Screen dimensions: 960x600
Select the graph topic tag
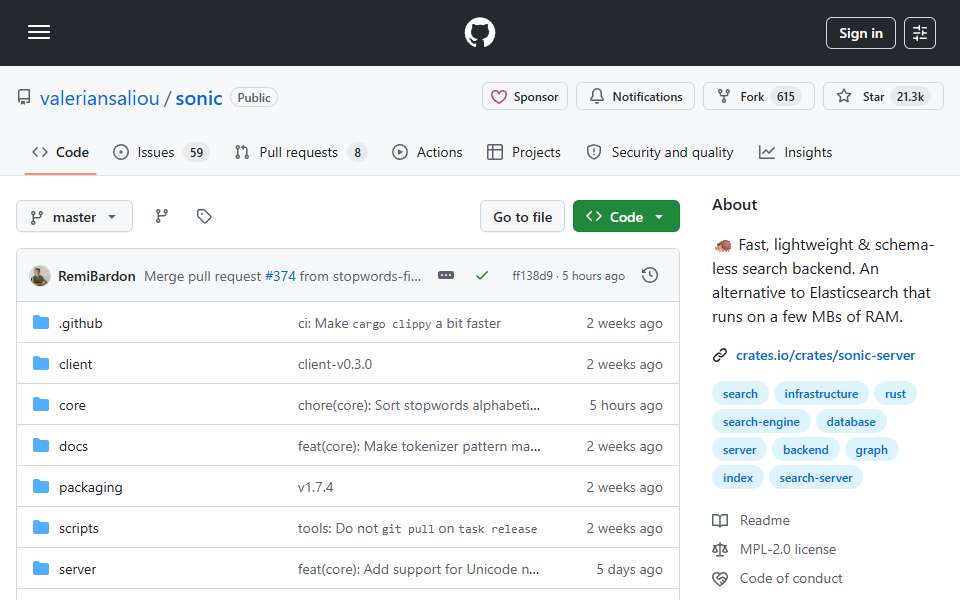[x=871, y=450]
